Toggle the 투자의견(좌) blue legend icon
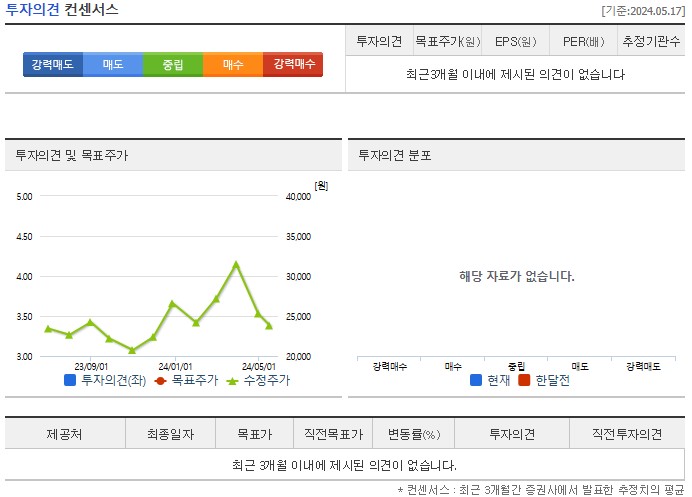 pyautogui.click(x=70, y=380)
